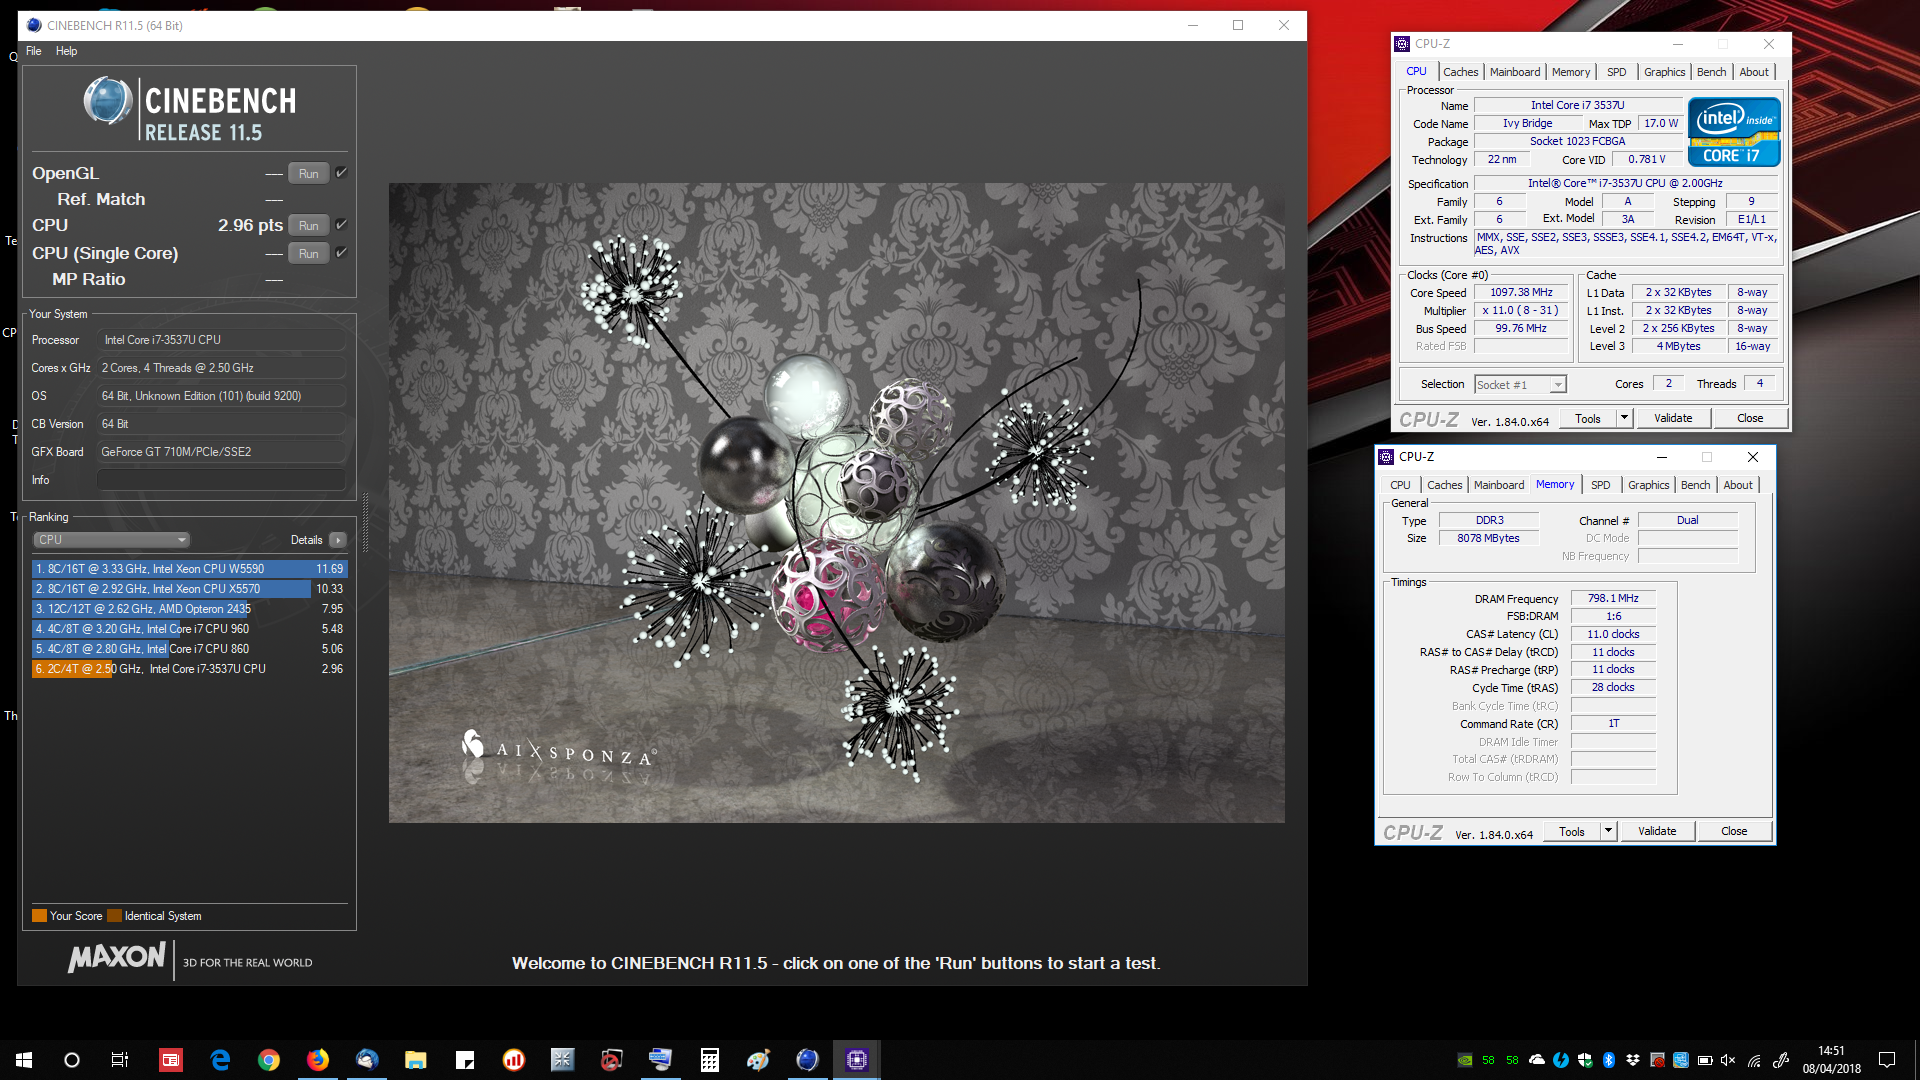1920x1080 pixels.
Task: Switch to Cinebench on the taskbar
Action: (x=808, y=1060)
